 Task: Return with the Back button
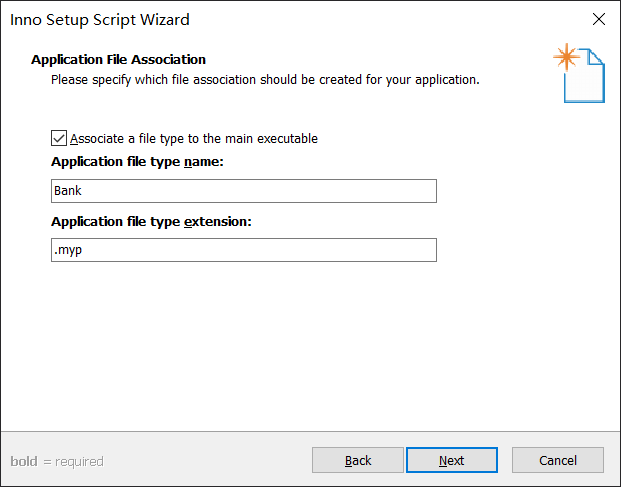click(x=358, y=460)
